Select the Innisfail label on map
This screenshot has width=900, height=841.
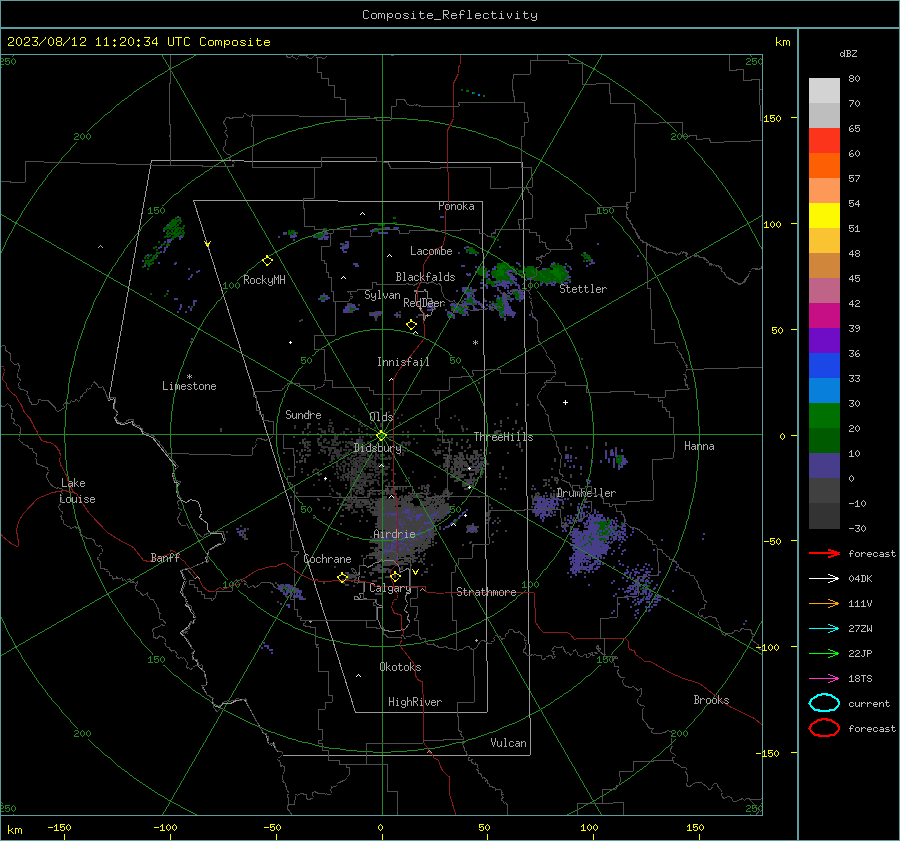point(403,362)
